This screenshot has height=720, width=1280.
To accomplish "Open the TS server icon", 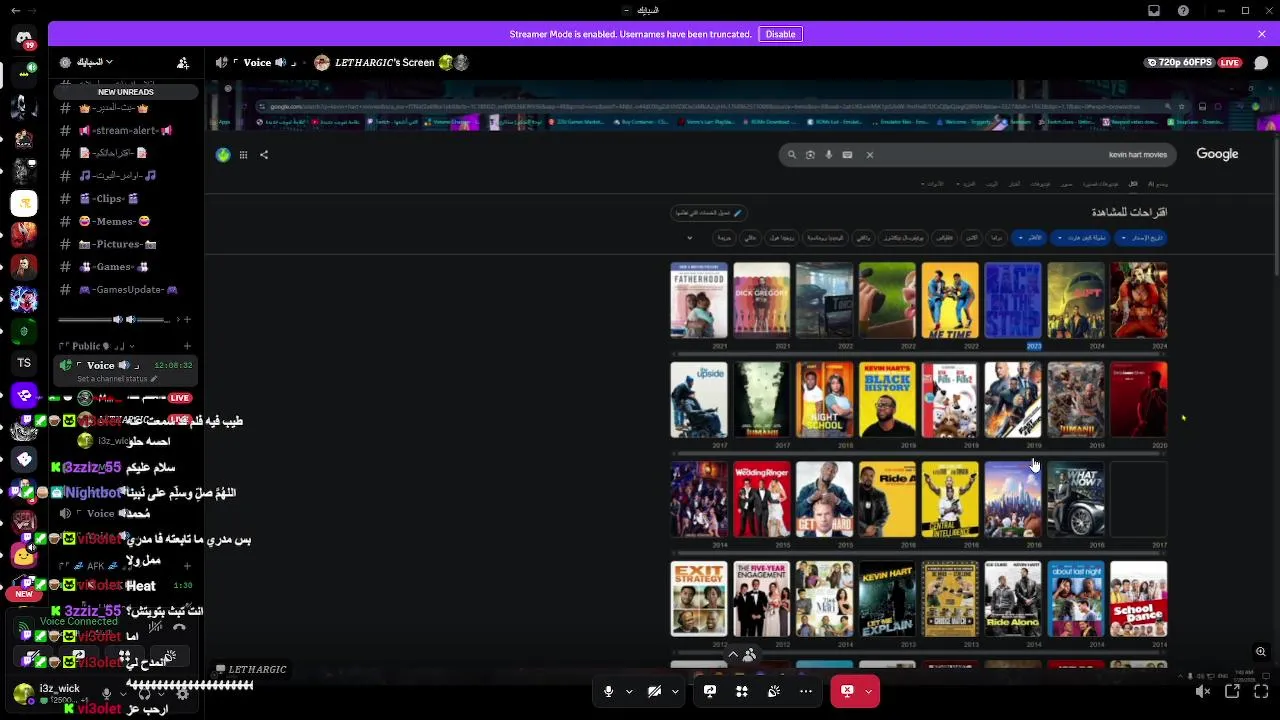I will tap(24, 363).
